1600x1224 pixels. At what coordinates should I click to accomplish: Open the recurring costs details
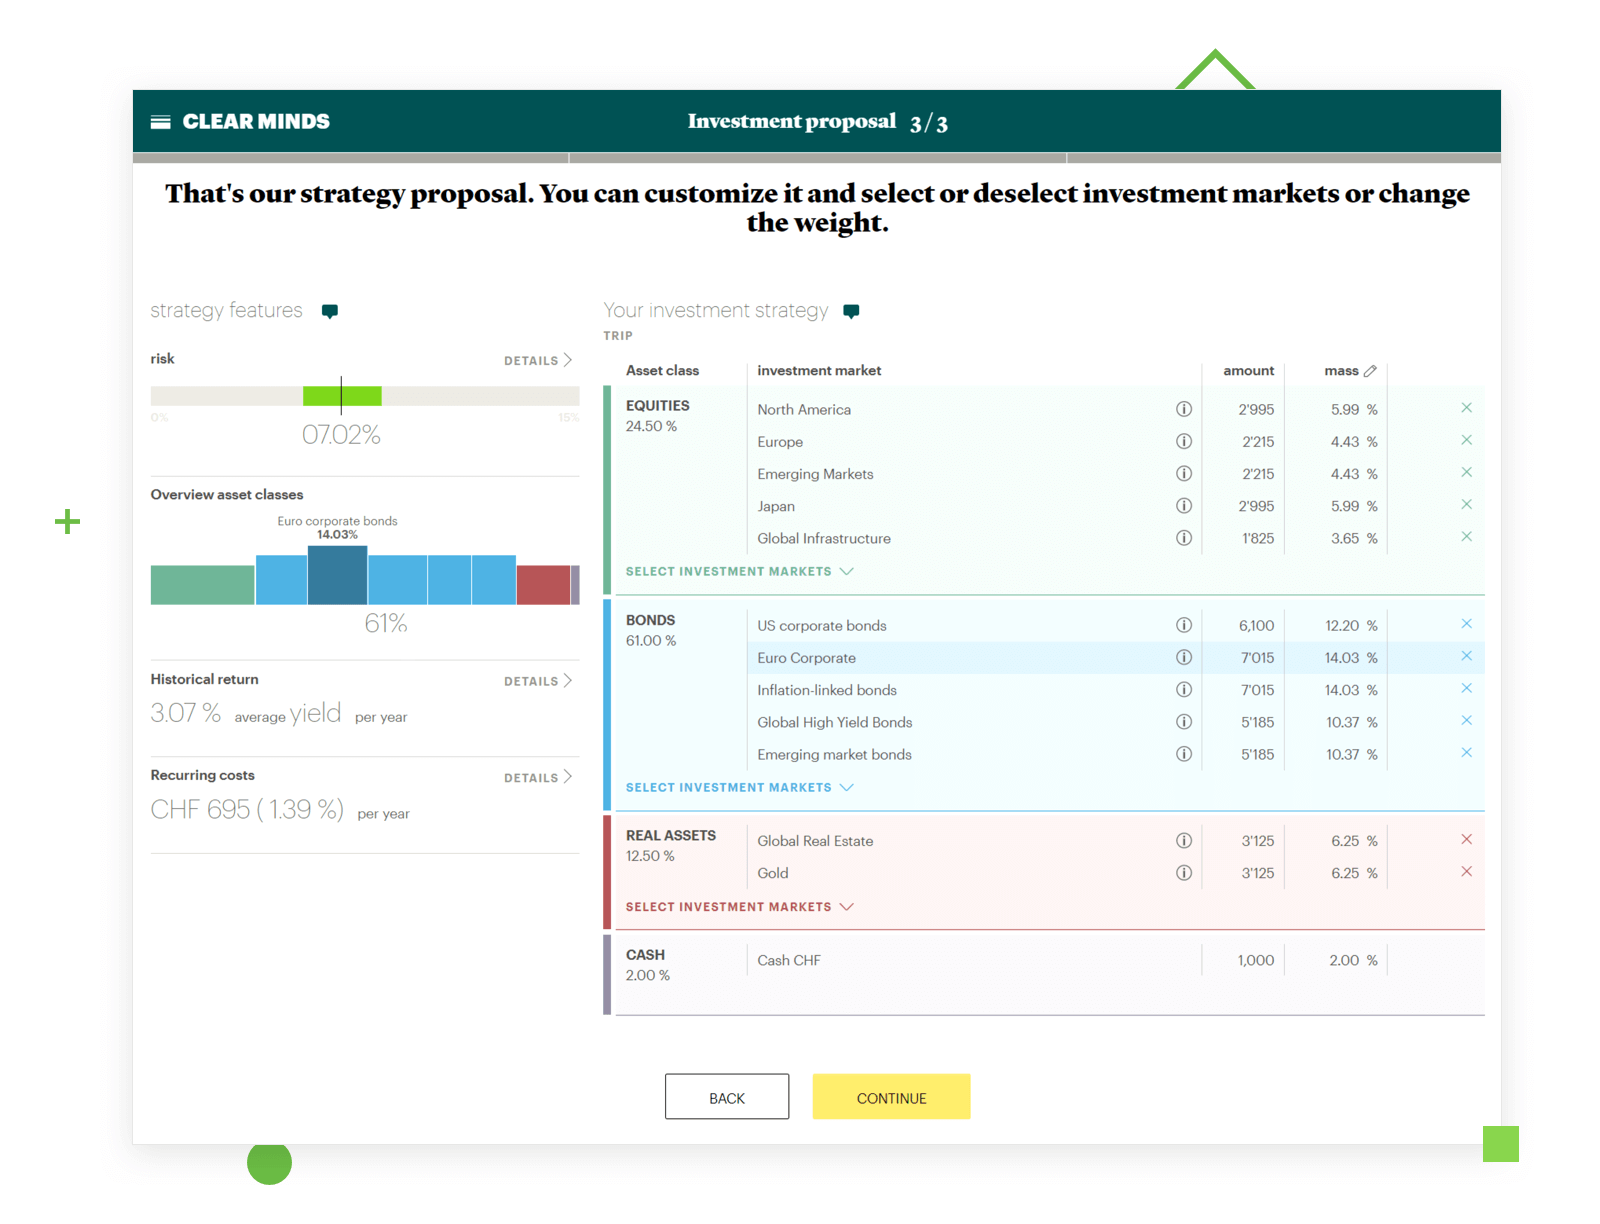point(537,777)
